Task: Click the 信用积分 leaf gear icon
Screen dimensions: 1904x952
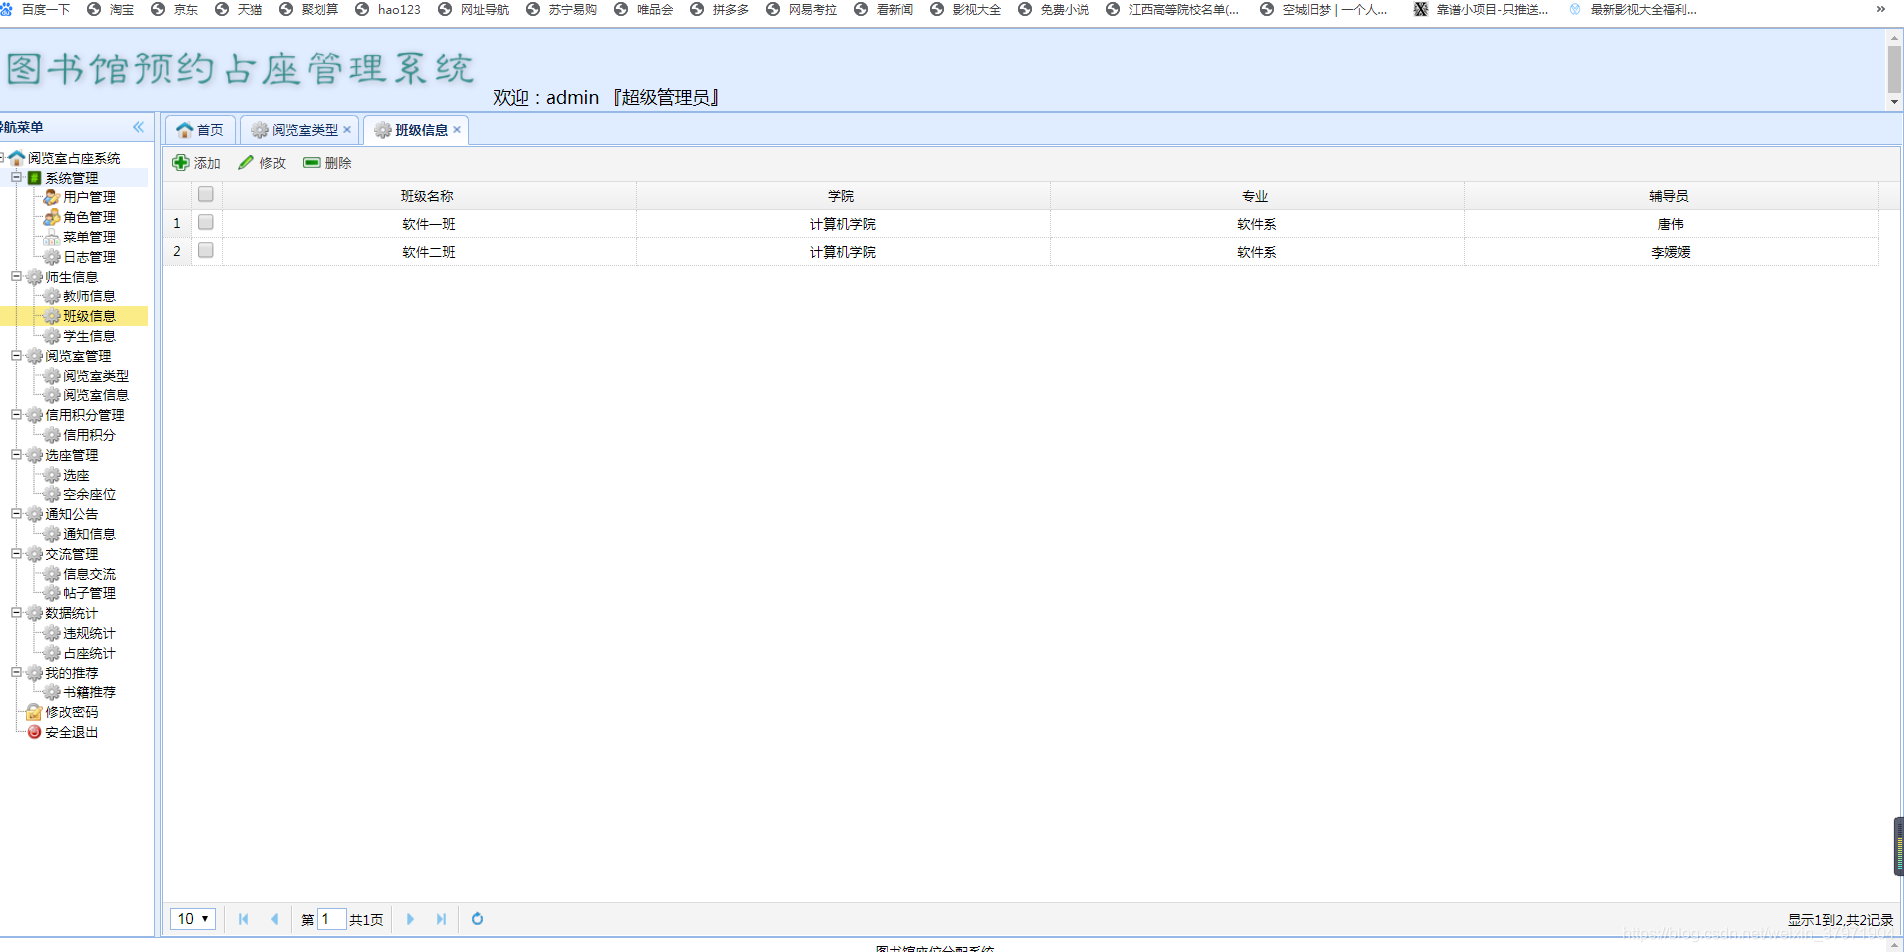Action: click(x=52, y=435)
